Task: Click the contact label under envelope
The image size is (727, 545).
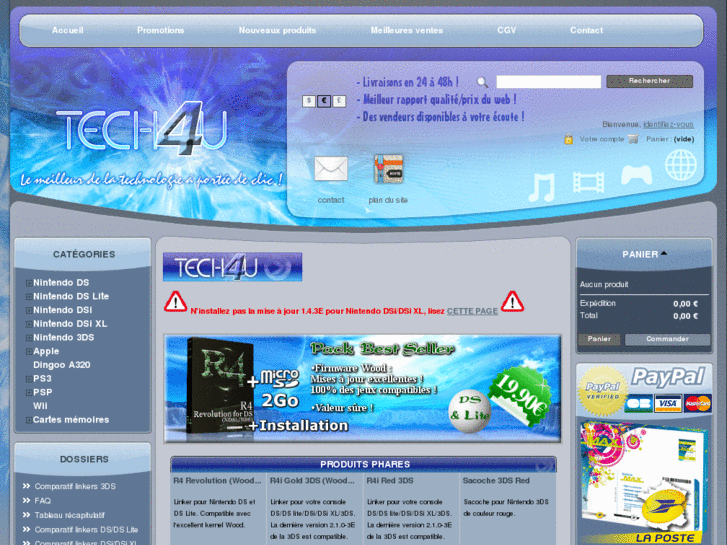Action: point(331,200)
